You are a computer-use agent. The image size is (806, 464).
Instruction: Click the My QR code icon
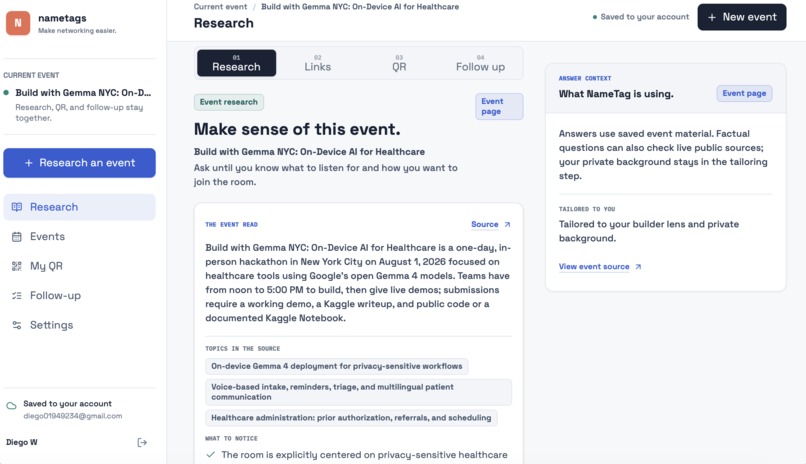point(17,266)
